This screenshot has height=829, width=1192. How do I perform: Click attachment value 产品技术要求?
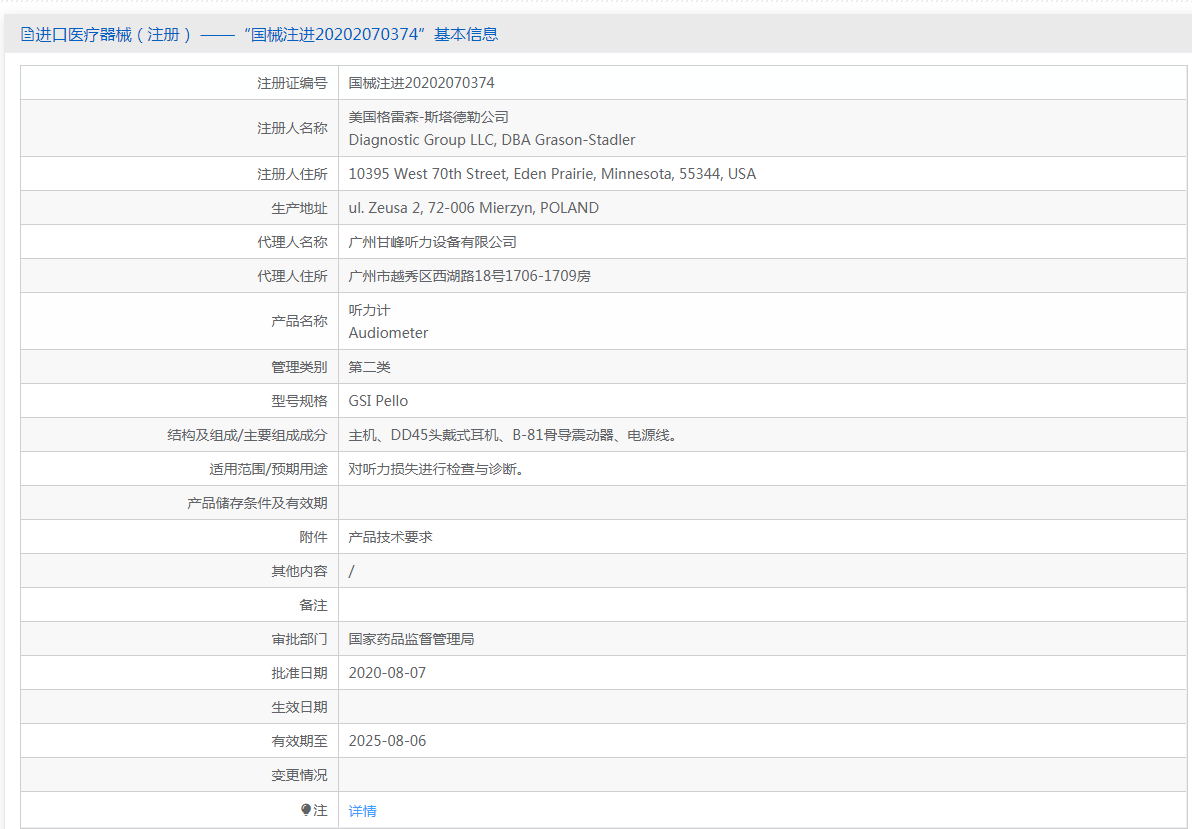click(x=390, y=537)
